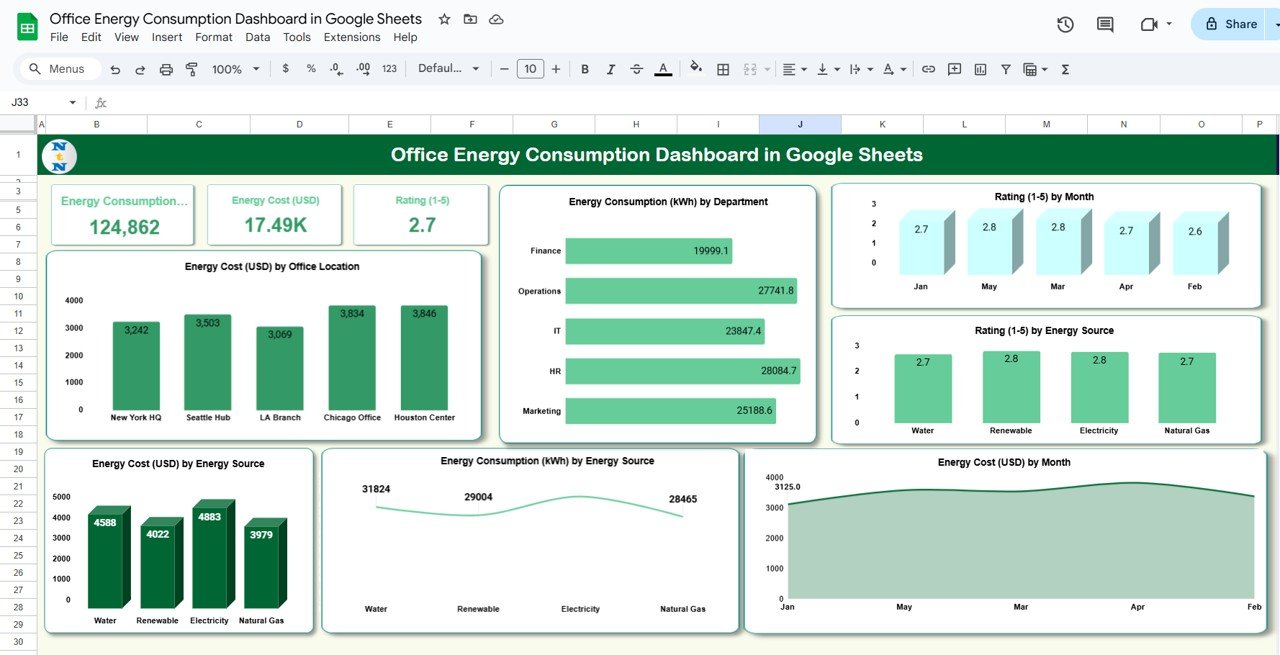The width and height of the screenshot is (1280, 655).
Task: Click the Insert link icon
Action: pos(928,69)
